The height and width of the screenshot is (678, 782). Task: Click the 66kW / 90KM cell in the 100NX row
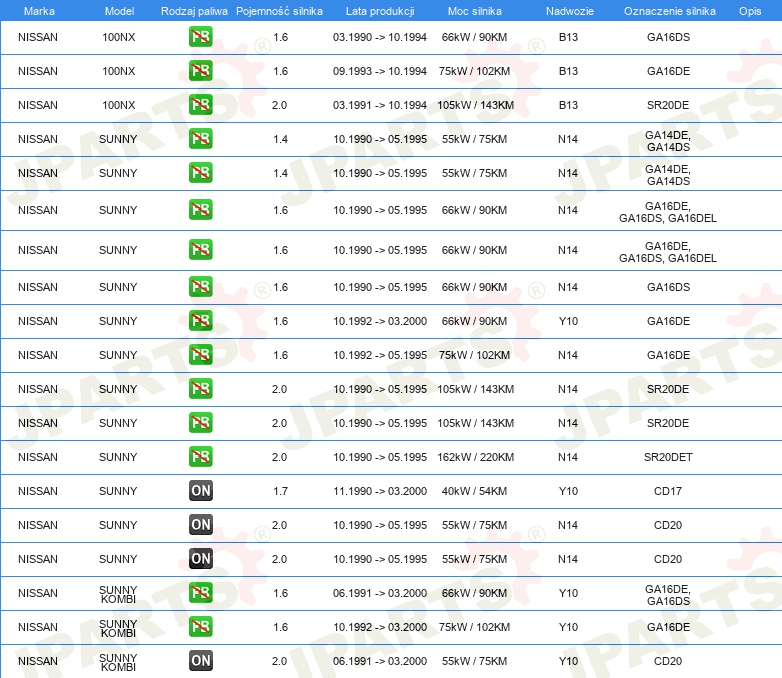[x=474, y=37]
